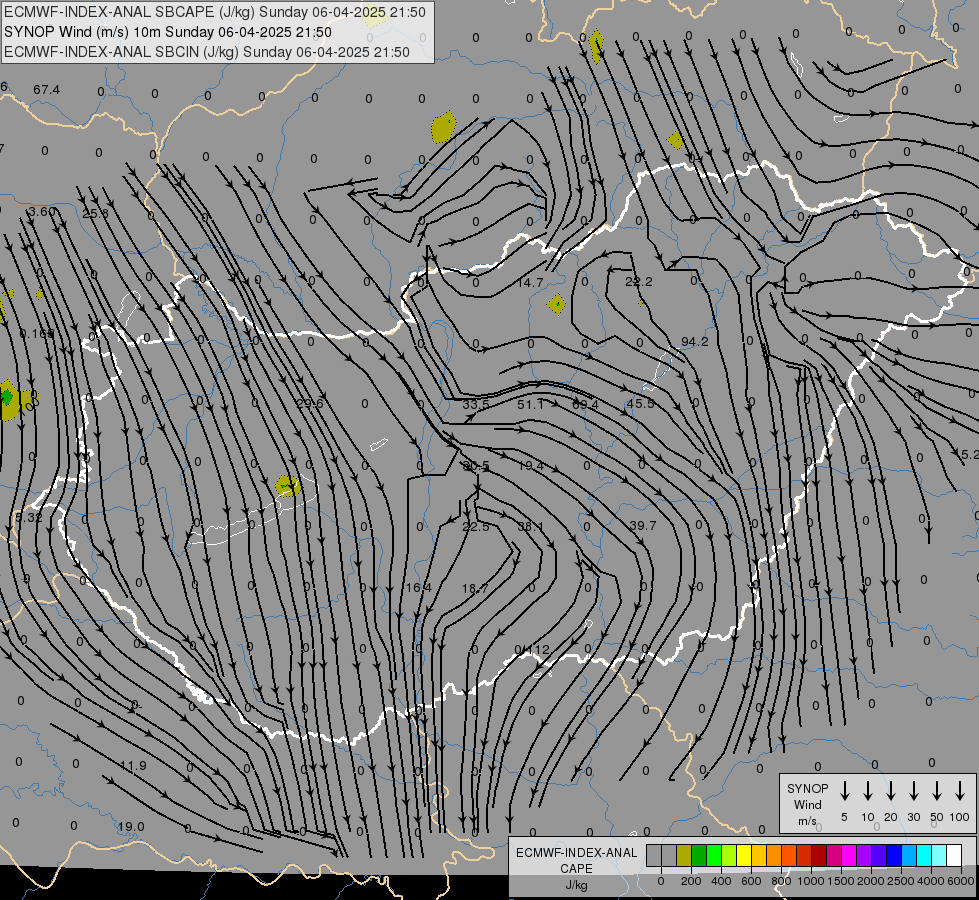Click the ECMWF-INDEX-ANAL CAPE legend title
This screenshot has width=979, height=900.
[576, 860]
